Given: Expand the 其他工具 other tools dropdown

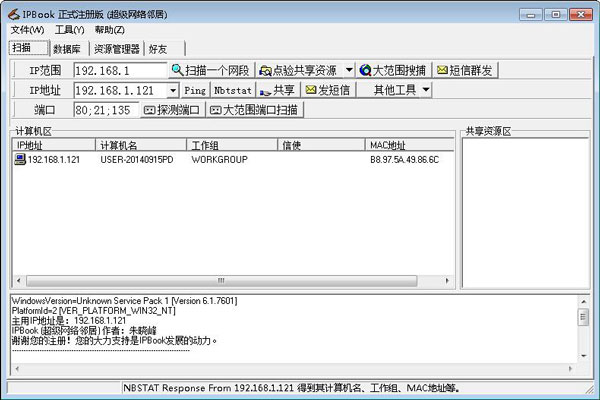Looking at the screenshot, I should [x=426, y=90].
